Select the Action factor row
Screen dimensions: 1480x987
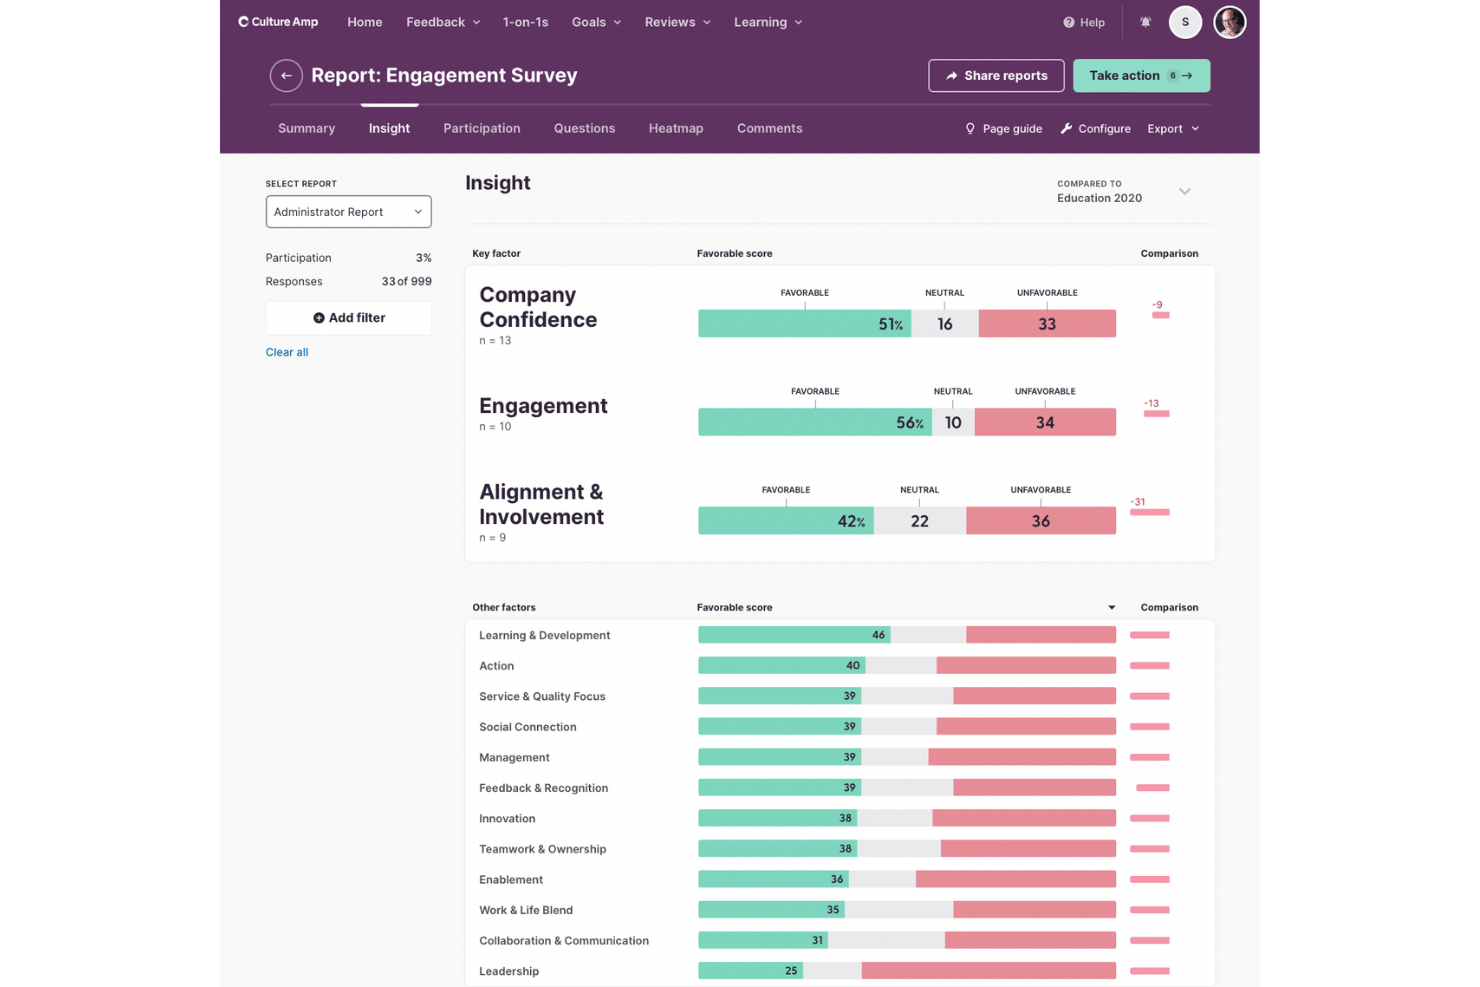point(840,666)
